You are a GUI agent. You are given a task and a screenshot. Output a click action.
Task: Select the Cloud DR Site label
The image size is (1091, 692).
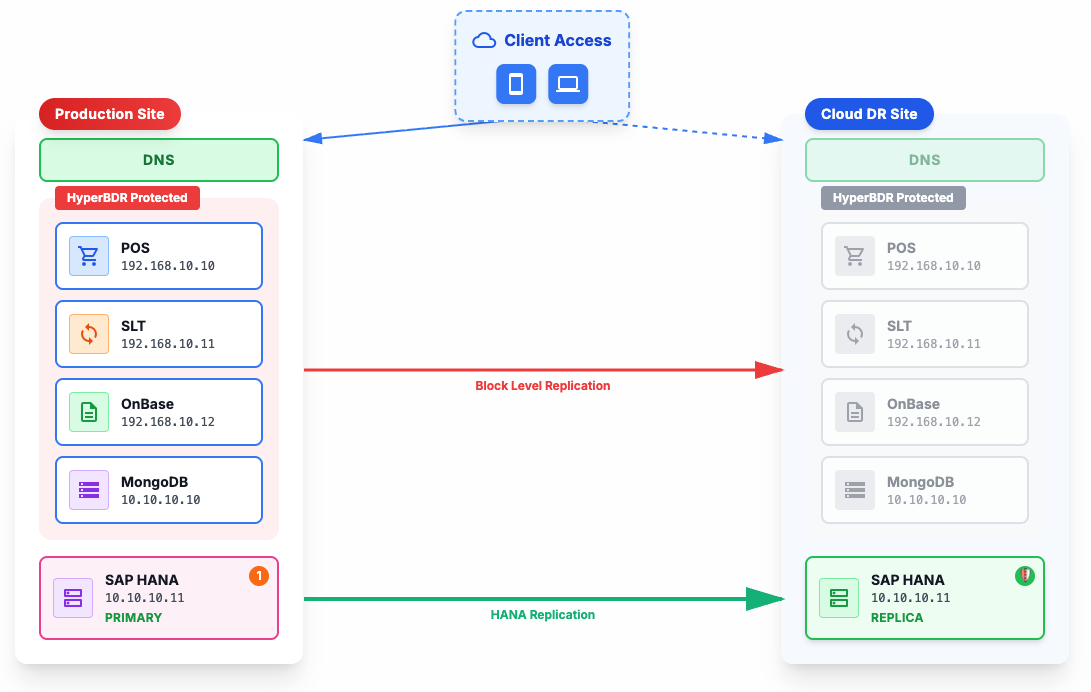click(869, 114)
